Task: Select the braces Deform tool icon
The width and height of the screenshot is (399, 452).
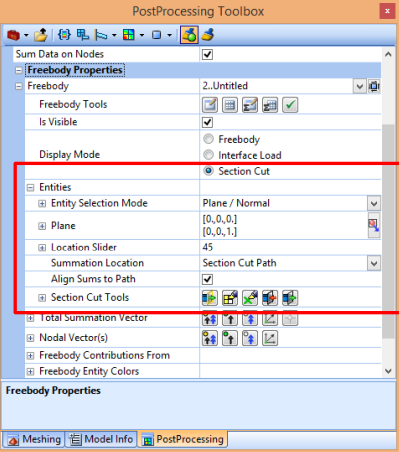Action: [x=64, y=35]
